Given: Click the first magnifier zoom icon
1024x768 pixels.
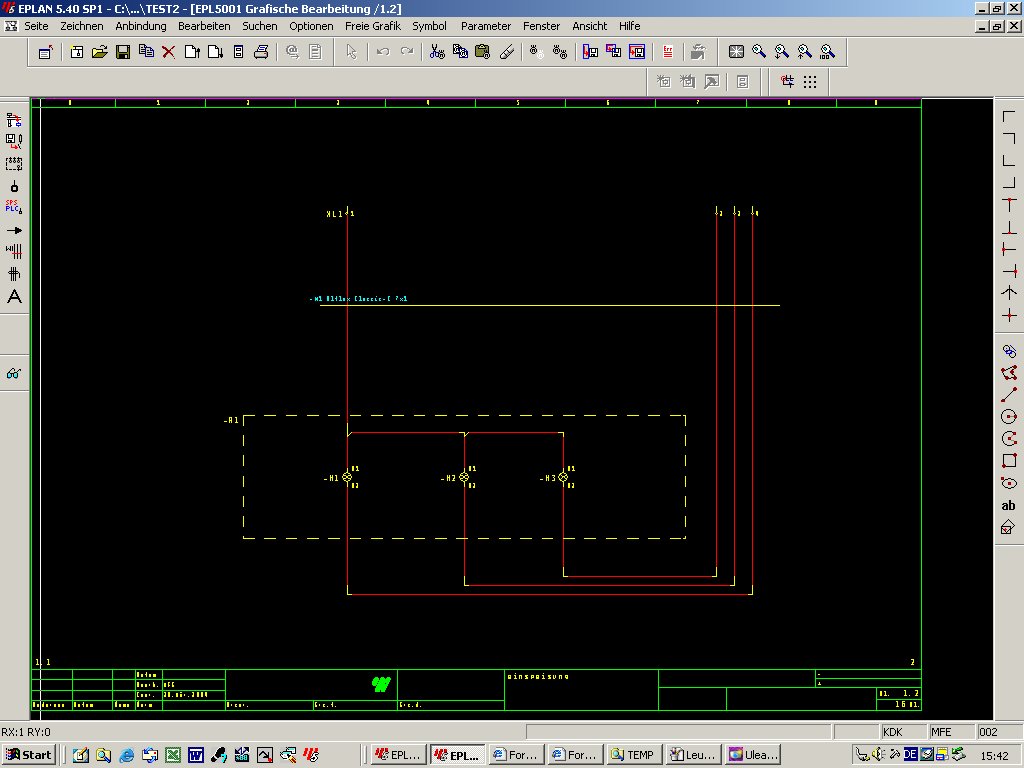Looking at the screenshot, I should 759,52.
